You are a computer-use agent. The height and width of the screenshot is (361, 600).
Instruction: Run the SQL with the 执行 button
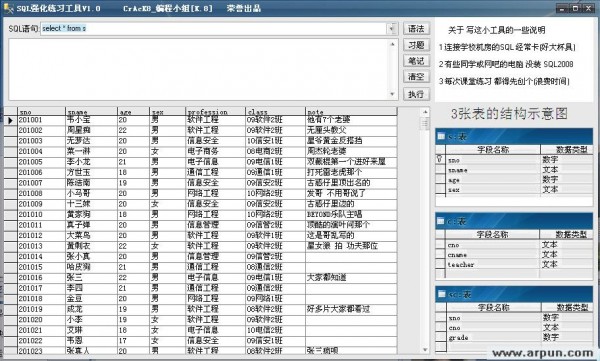pos(416,94)
